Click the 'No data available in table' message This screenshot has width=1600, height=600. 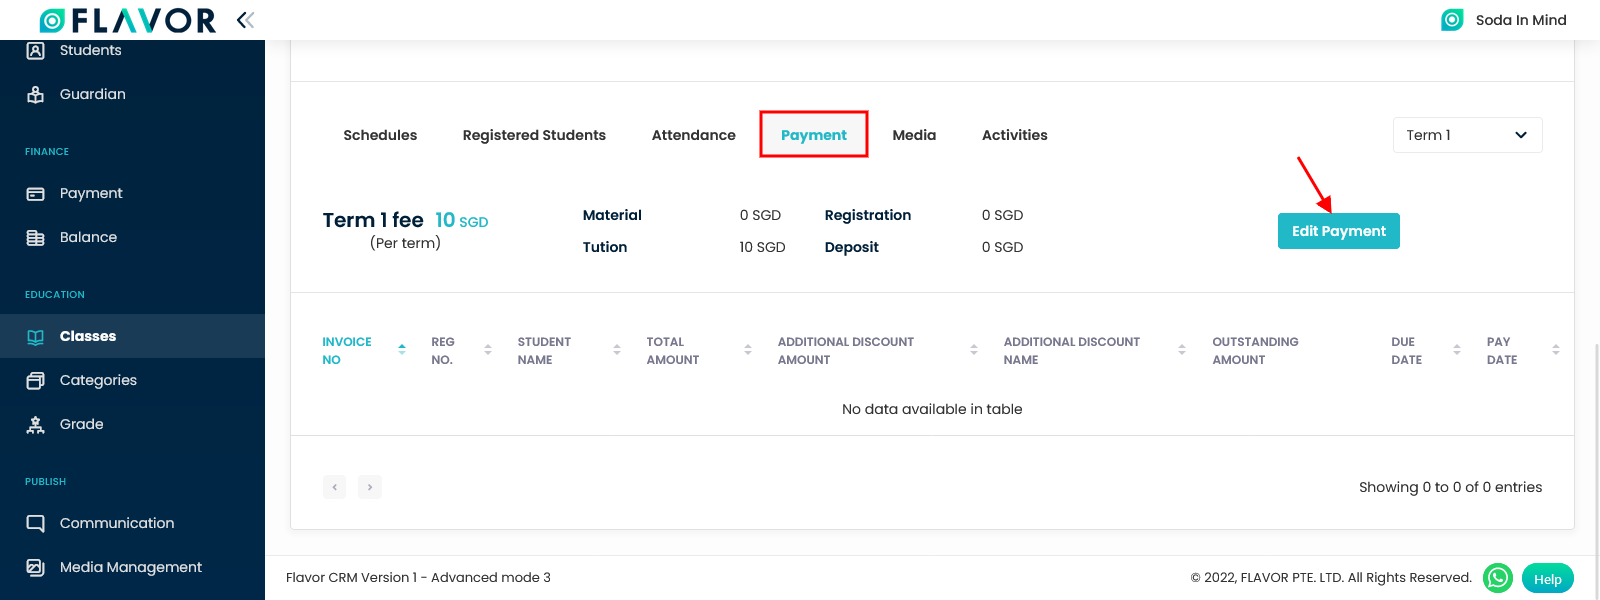932,409
